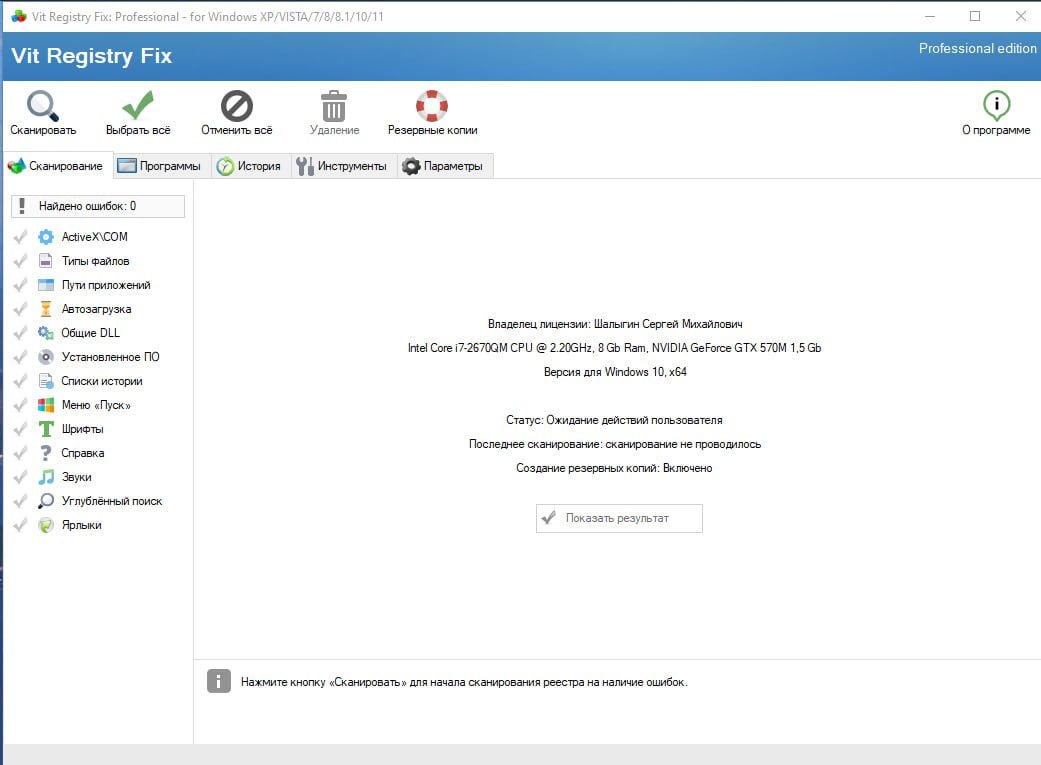1041x765 pixels.
Task: Open the О программе info icon
Action: coord(996,105)
